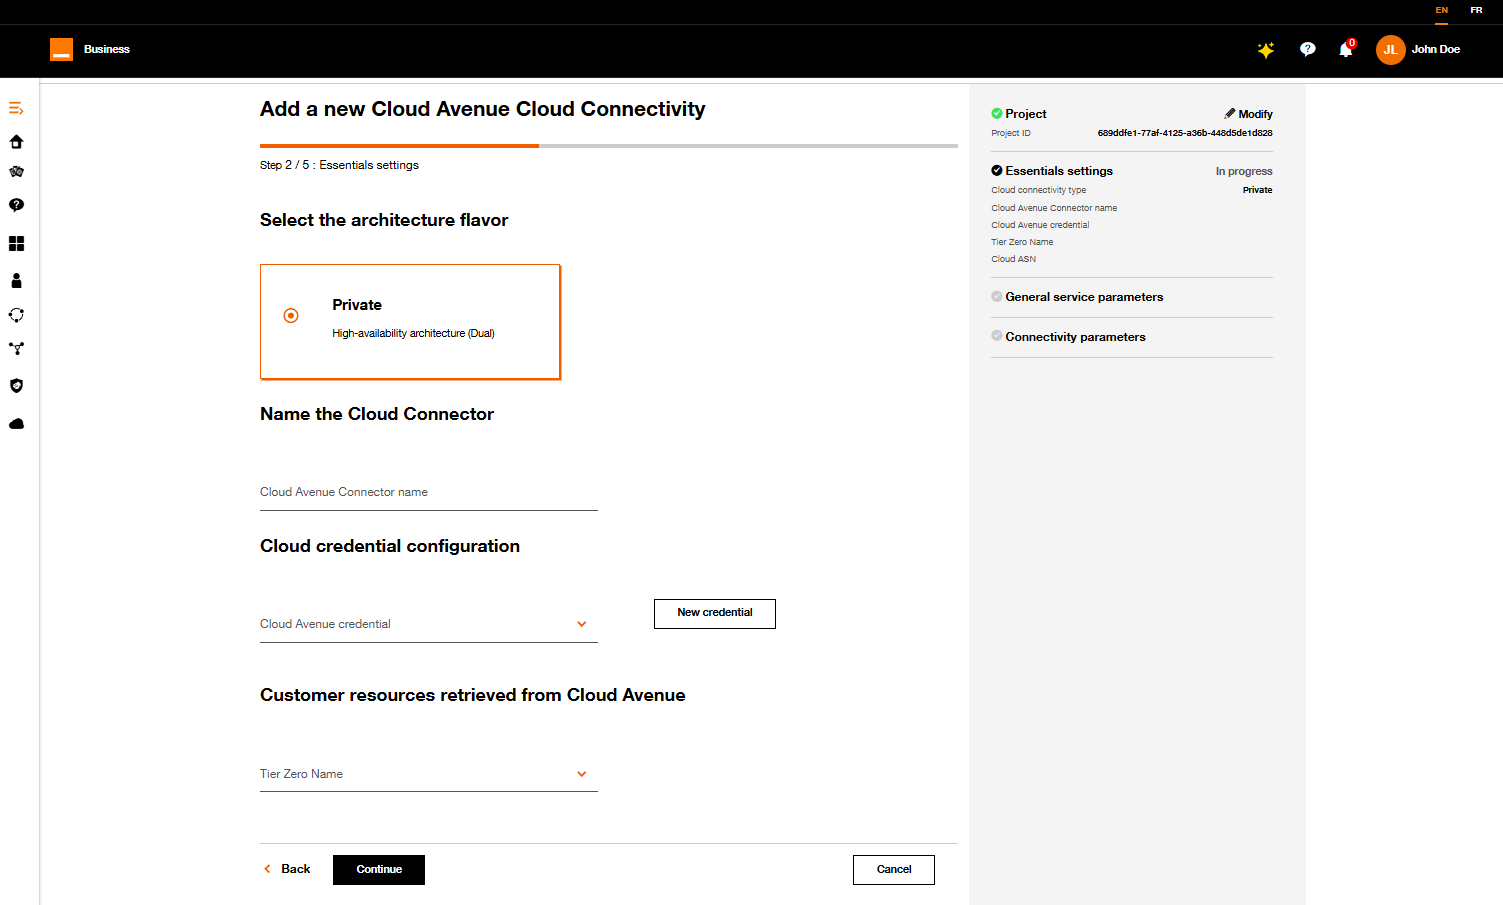
Task: Click 'Step 2 / 5 : Essentials settings' text
Action: point(339,165)
